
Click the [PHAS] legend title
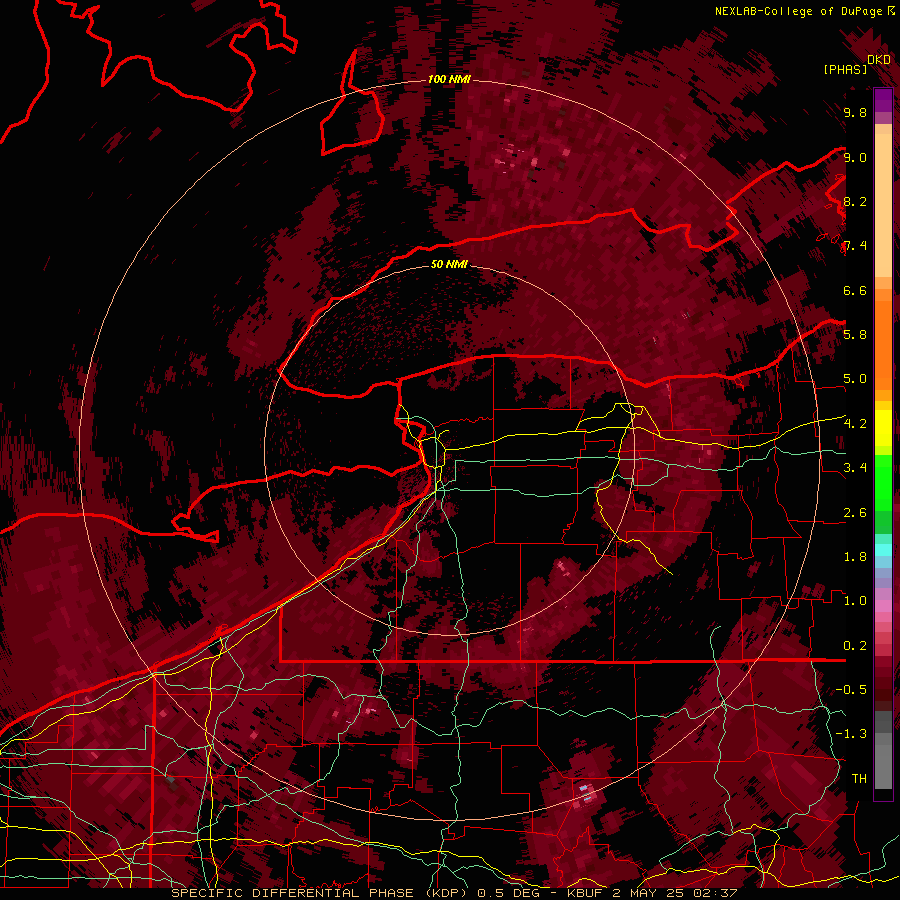[845, 69]
